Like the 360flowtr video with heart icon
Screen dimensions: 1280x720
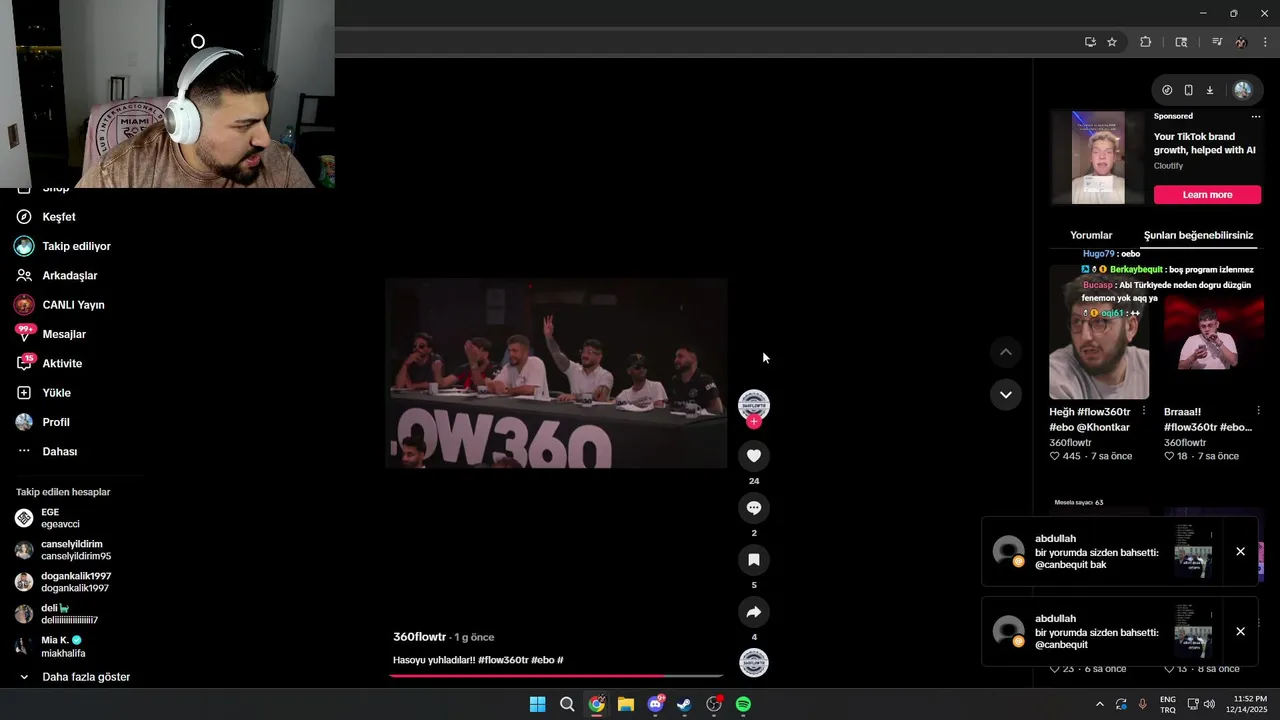coord(754,456)
